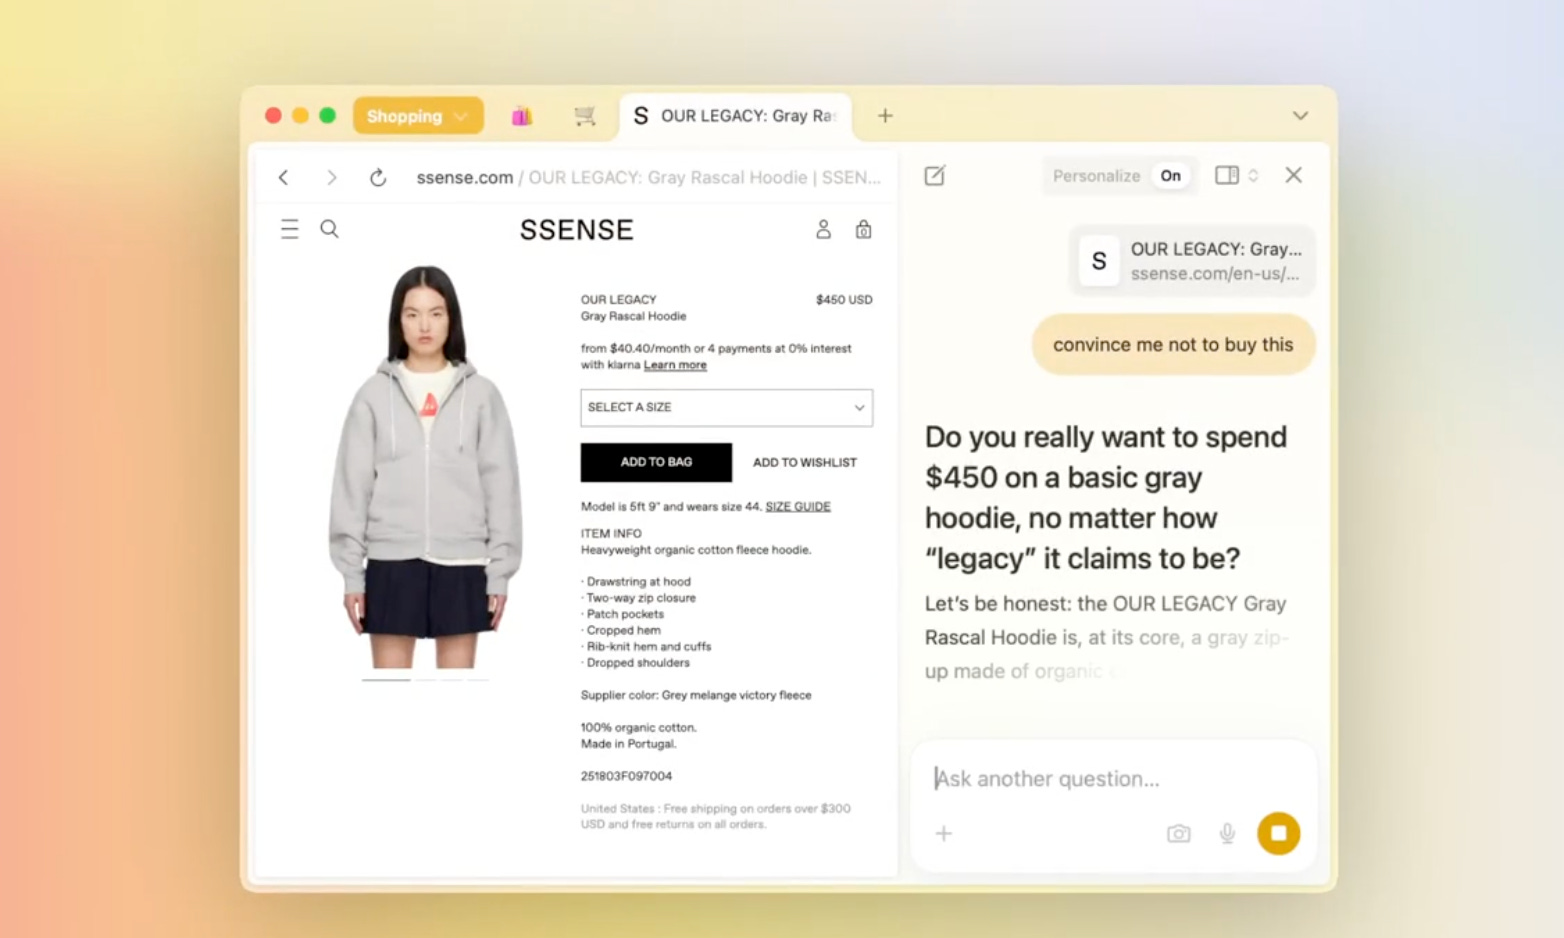Image resolution: width=1564 pixels, height=938 pixels.
Task: Add attachment with plus icon in chat box
Action: [943, 833]
